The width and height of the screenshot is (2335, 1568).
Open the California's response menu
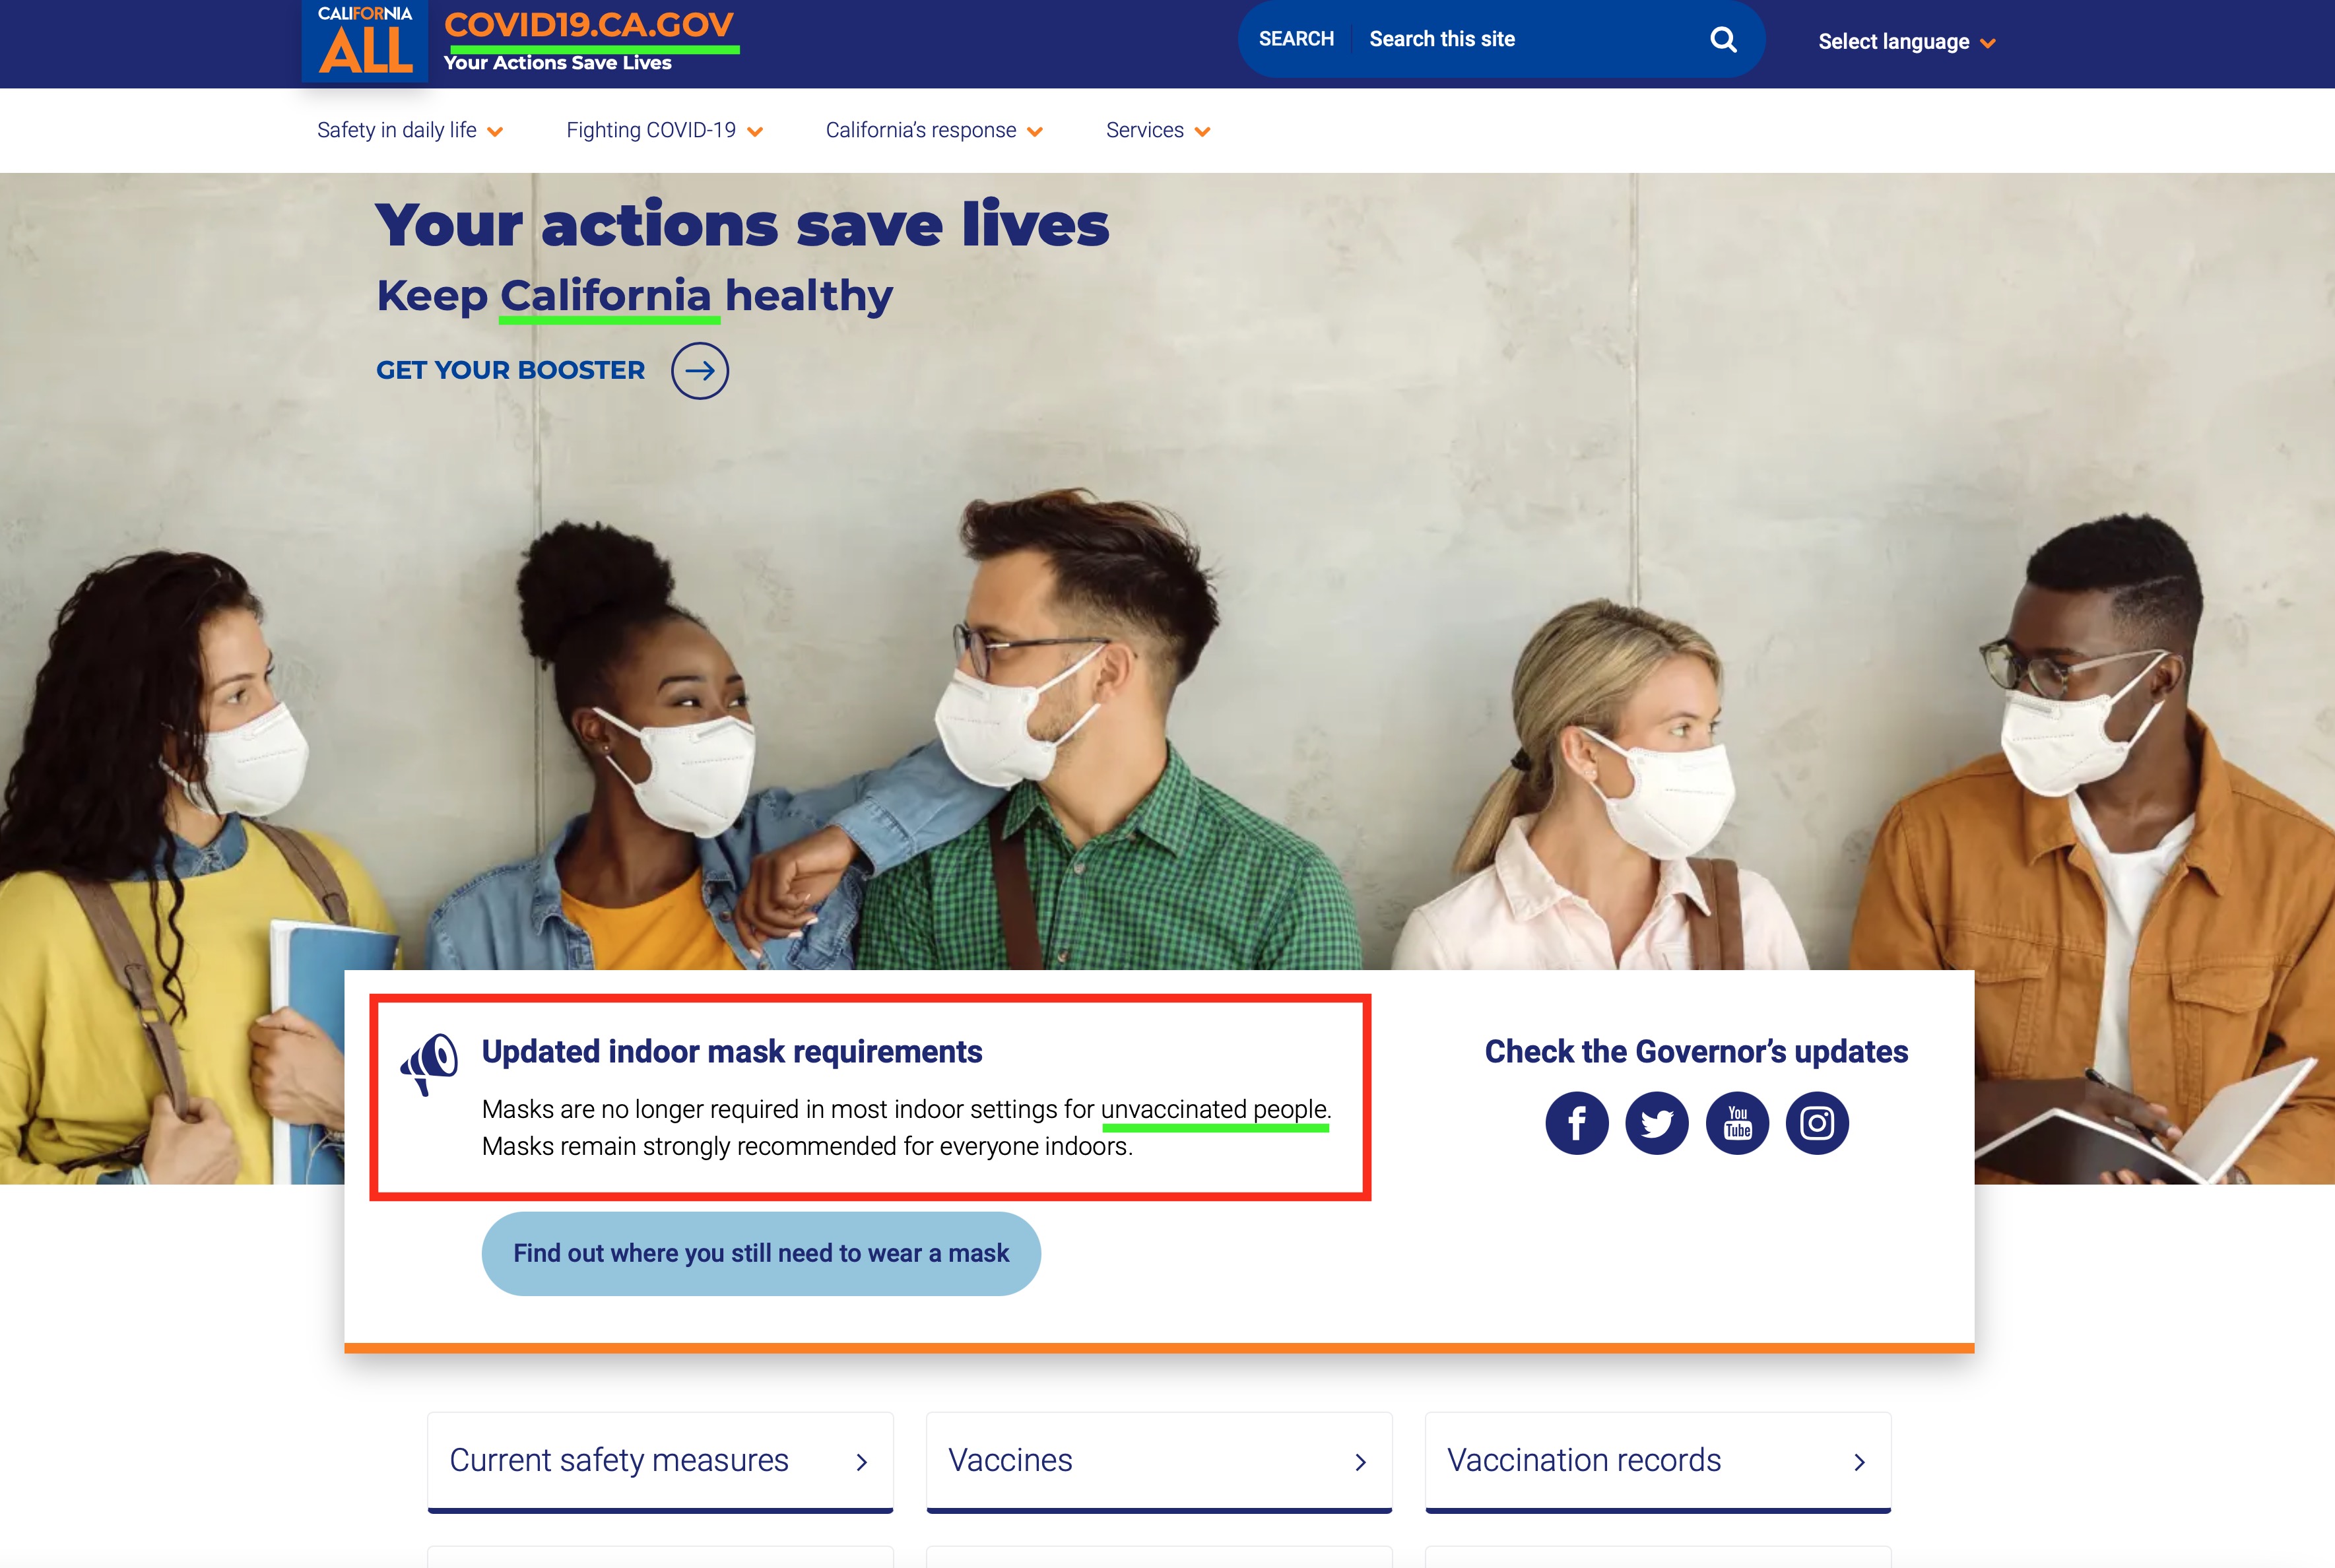[x=933, y=131]
